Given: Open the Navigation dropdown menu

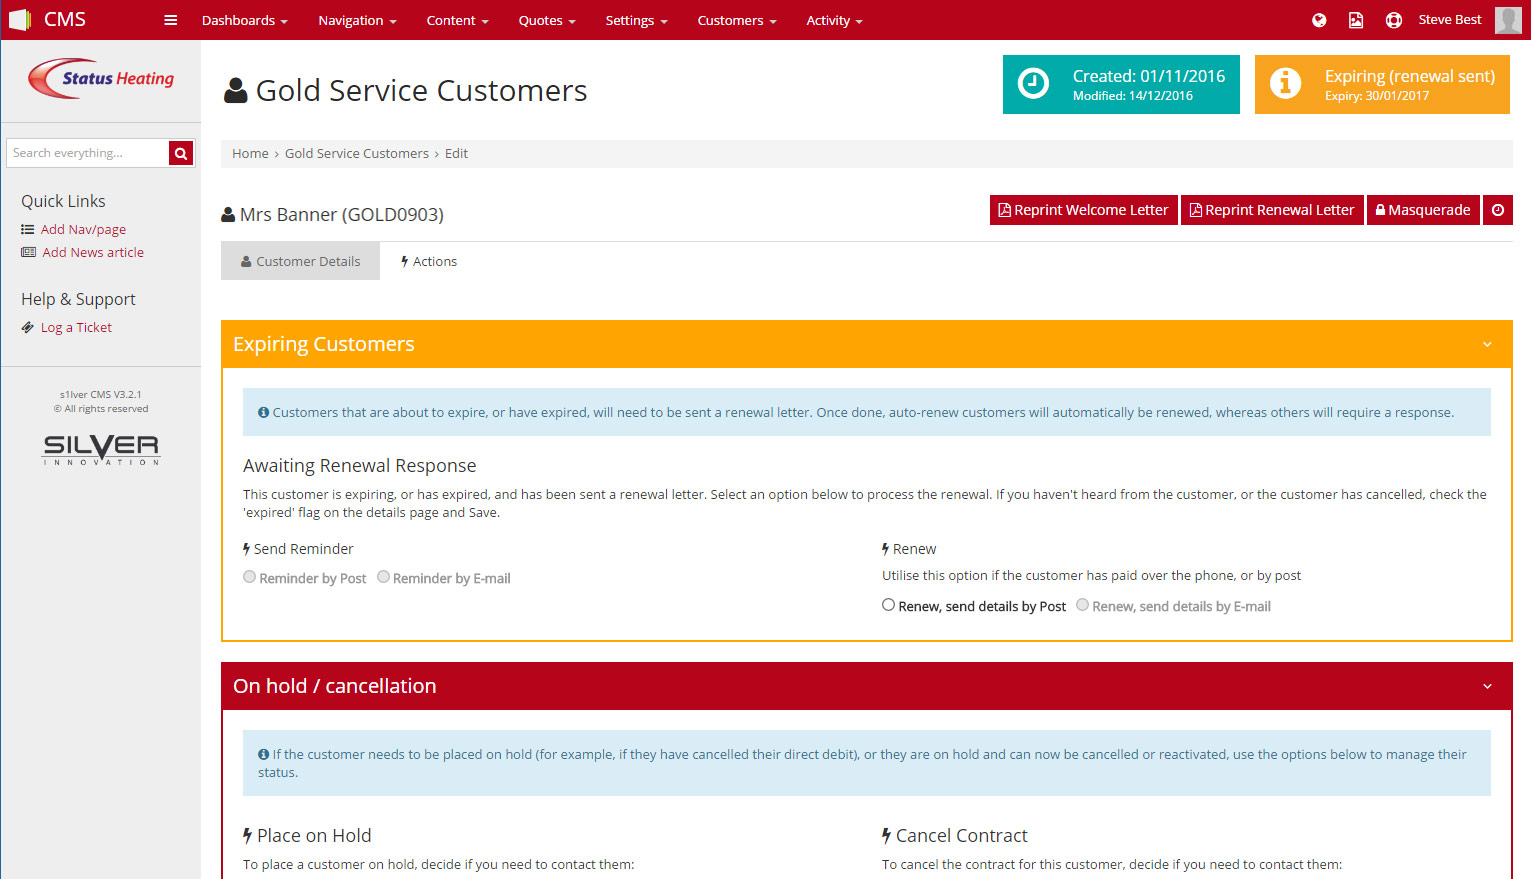Looking at the screenshot, I should pos(357,20).
